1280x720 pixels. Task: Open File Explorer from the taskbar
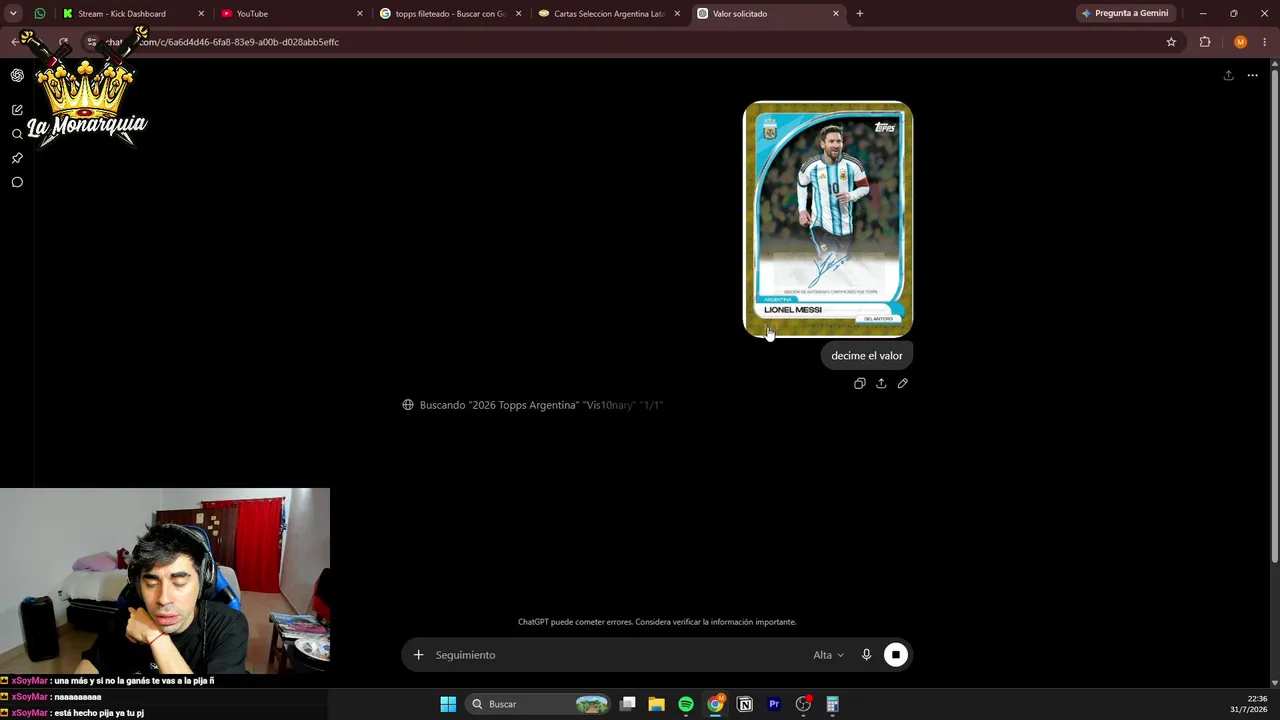657,704
